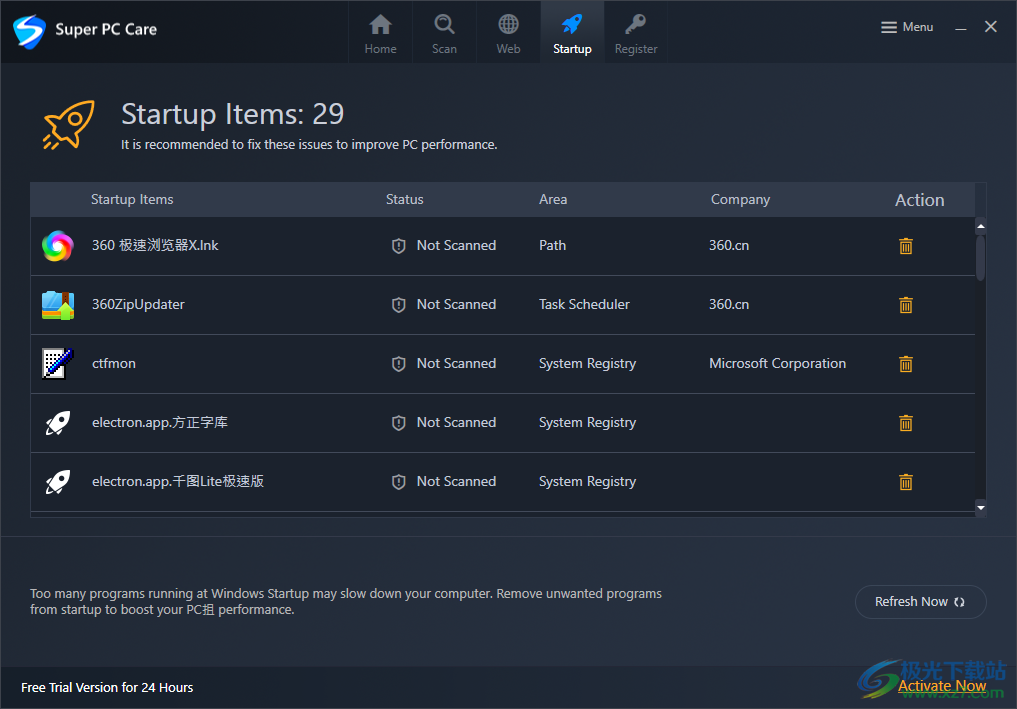Select the electron.app.方正字库 item name
The image size is (1017, 709).
160,422
